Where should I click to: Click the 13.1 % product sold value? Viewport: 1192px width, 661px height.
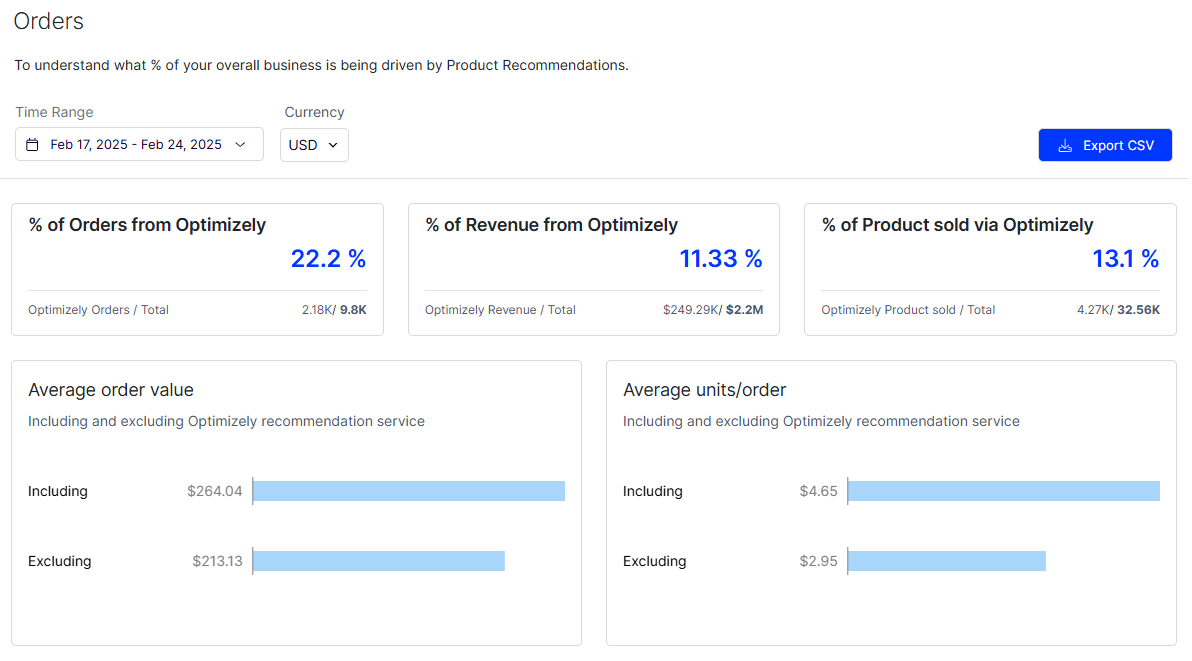pyautogui.click(x=1125, y=258)
